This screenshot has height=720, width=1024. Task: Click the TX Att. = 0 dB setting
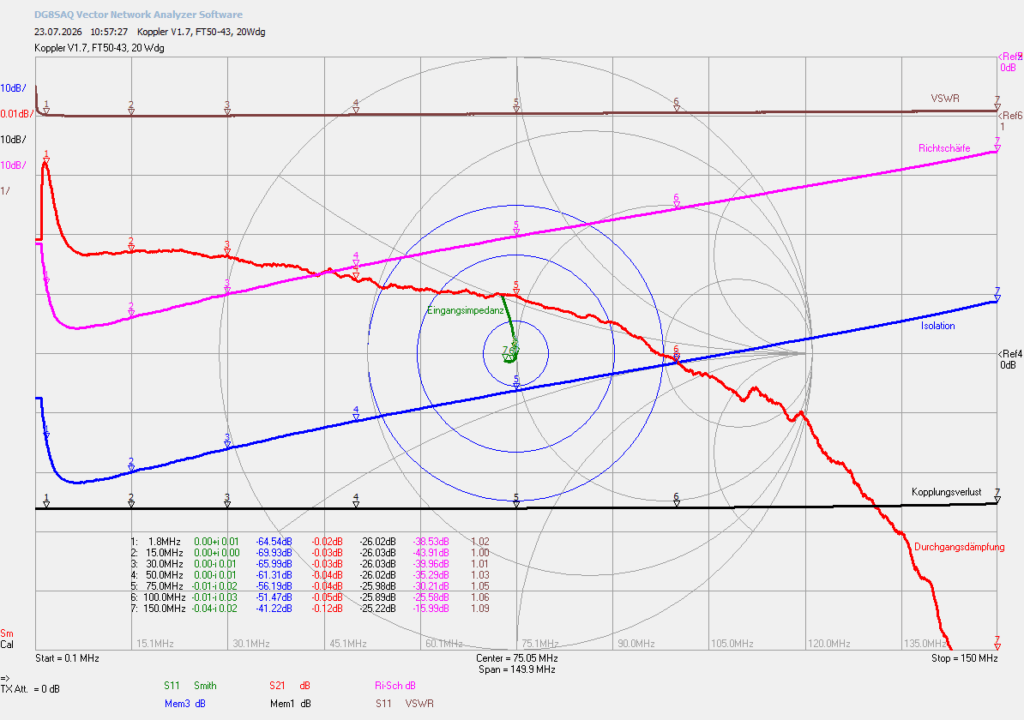point(30,689)
